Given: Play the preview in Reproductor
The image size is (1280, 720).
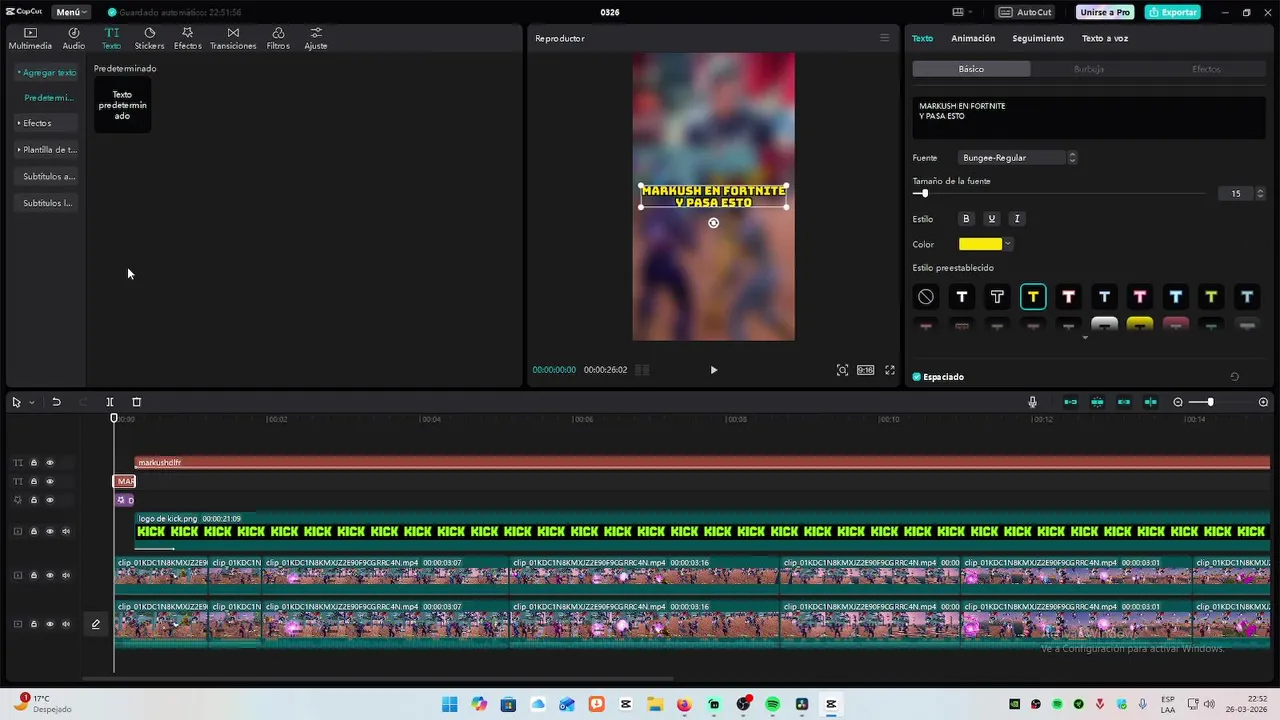Looking at the screenshot, I should click(x=713, y=370).
